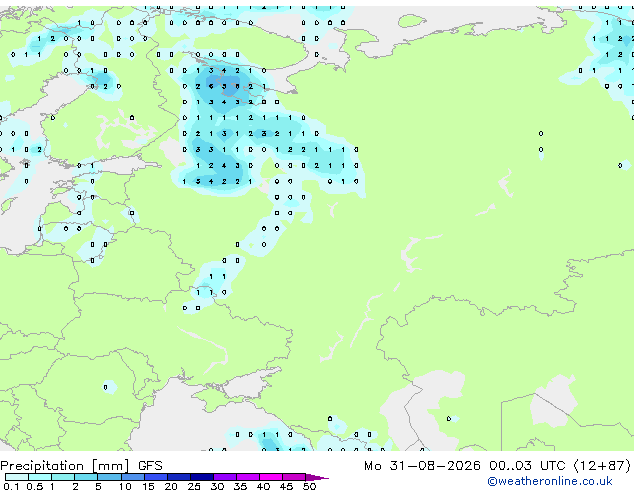Click the 'Precipitation [mm]' legend title
Screen dimensions: 634x490
(65, 466)
